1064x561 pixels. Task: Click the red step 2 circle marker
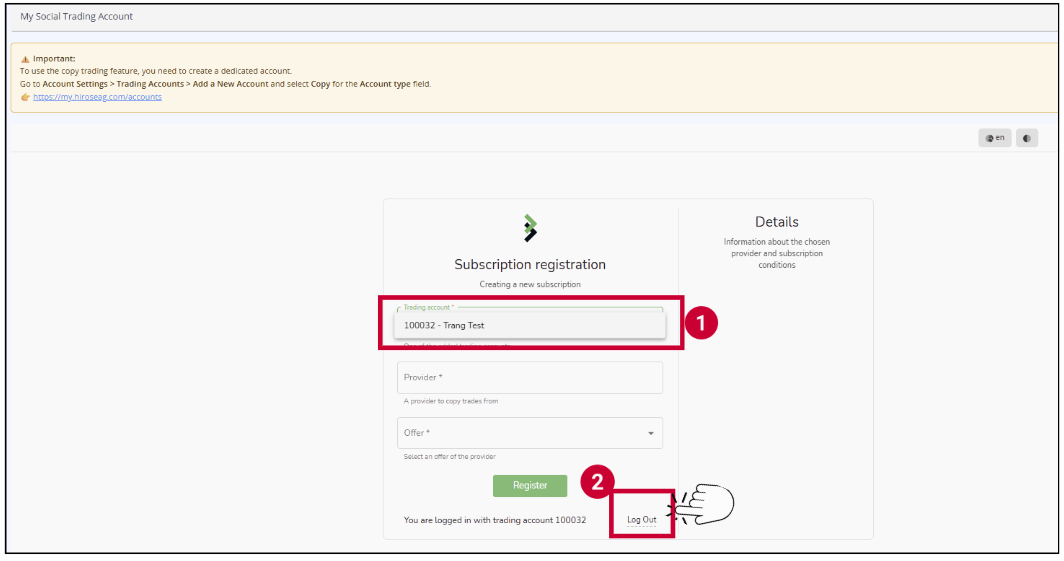(x=597, y=482)
